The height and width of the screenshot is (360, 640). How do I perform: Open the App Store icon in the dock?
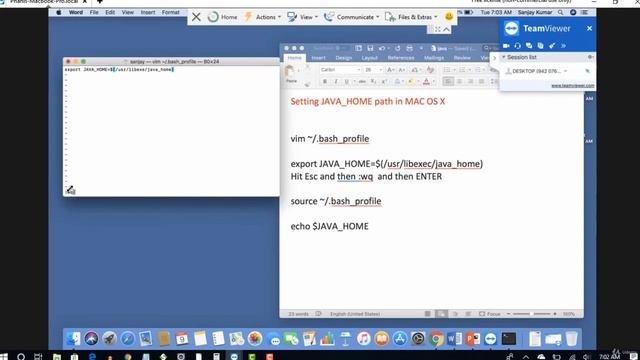(x=400, y=338)
